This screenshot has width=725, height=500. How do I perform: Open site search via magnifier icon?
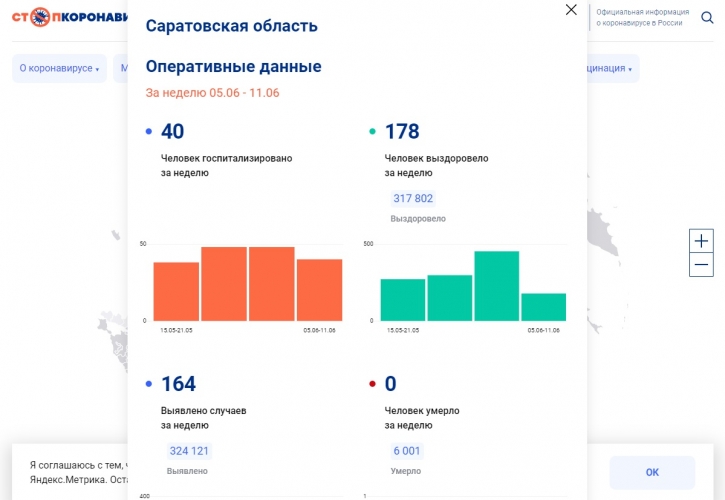click(x=707, y=17)
